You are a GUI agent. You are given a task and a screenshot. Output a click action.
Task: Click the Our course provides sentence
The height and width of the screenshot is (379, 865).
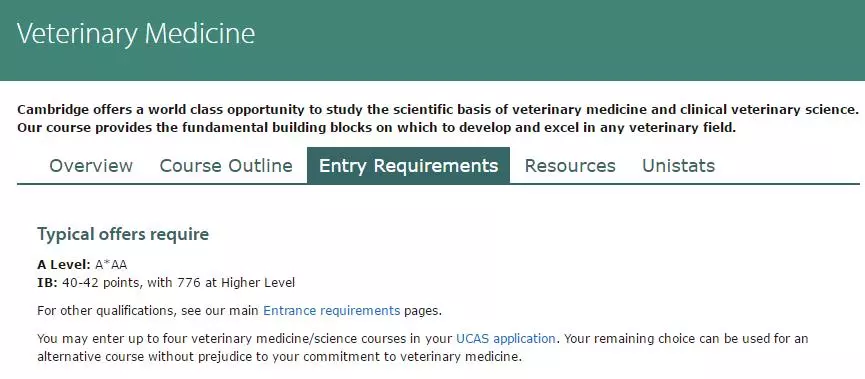point(376,128)
